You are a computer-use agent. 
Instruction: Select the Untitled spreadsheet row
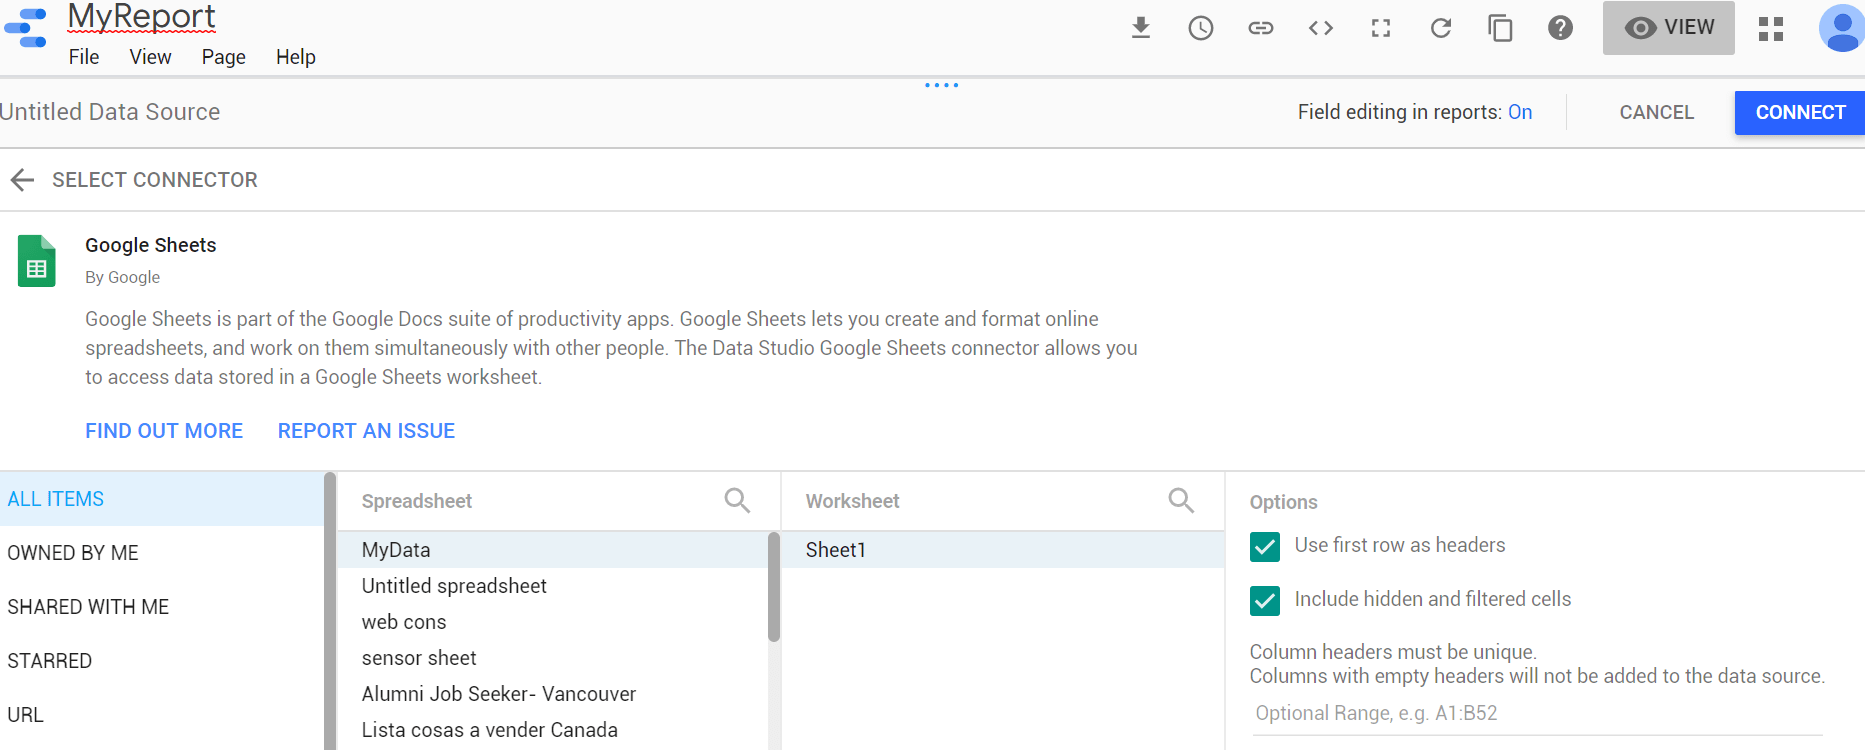click(x=552, y=586)
